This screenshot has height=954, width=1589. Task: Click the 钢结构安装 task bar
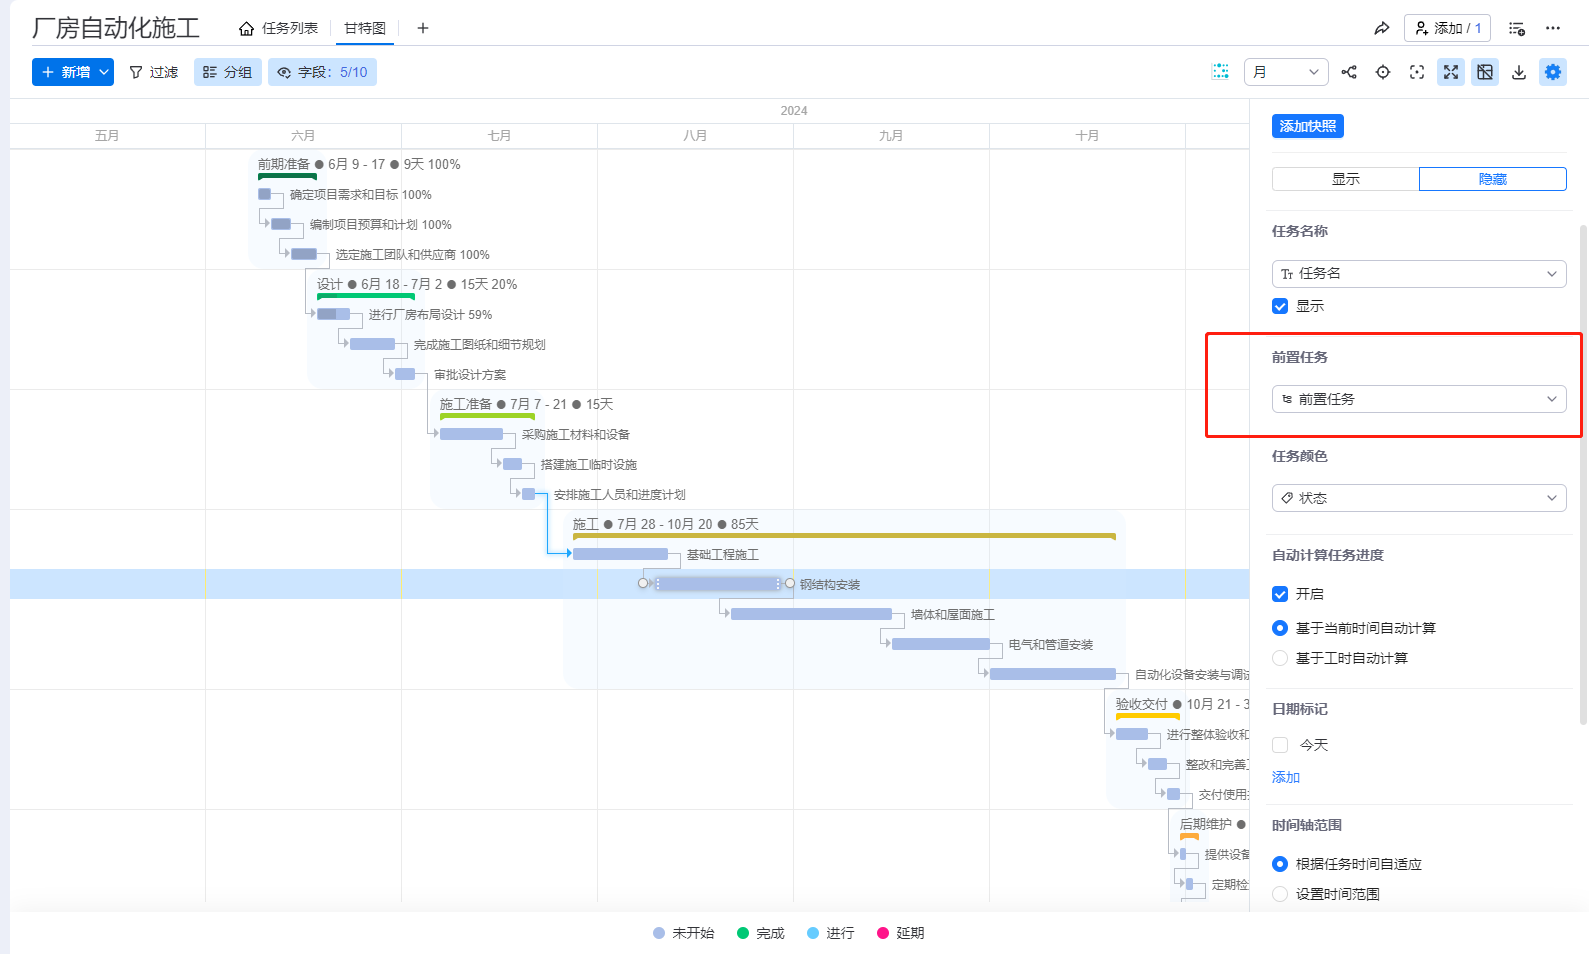point(718,584)
